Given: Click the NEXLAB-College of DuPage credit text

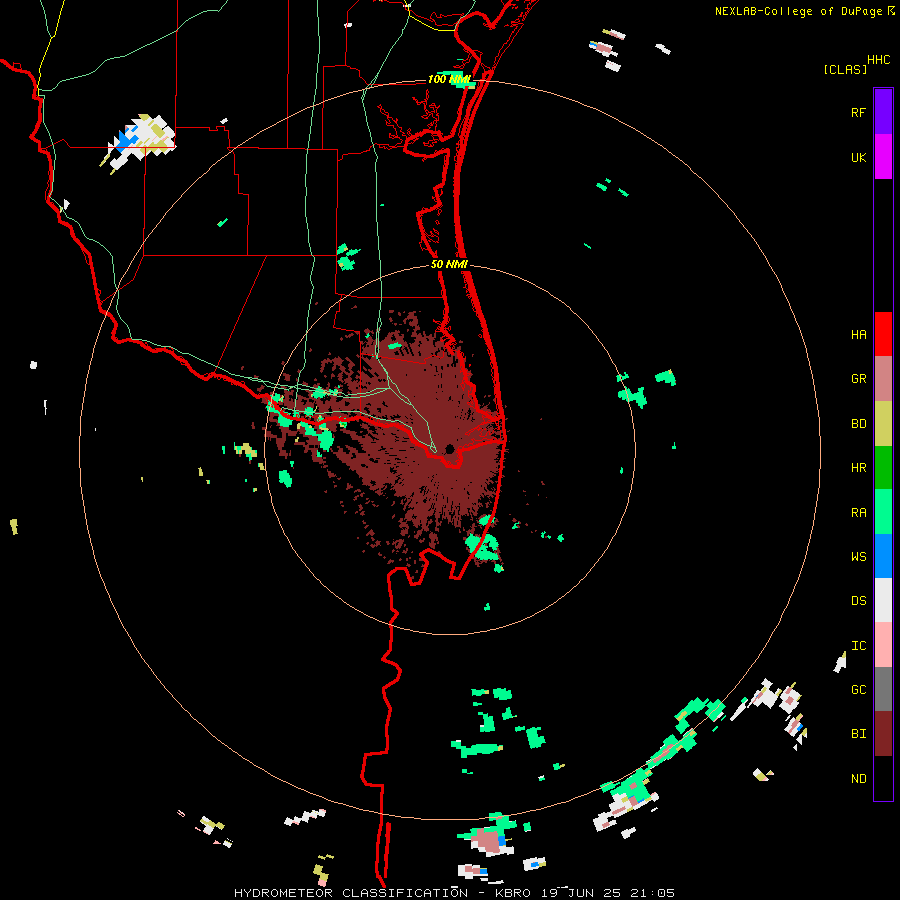Looking at the screenshot, I should [800, 11].
